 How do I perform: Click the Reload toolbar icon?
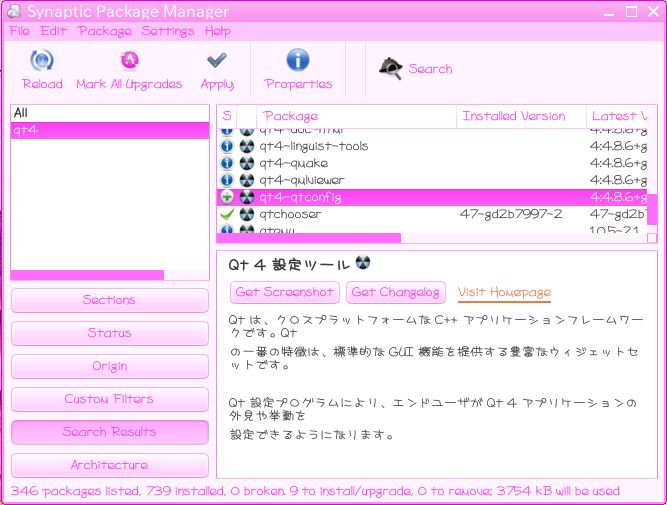click(x=42, y=60)
